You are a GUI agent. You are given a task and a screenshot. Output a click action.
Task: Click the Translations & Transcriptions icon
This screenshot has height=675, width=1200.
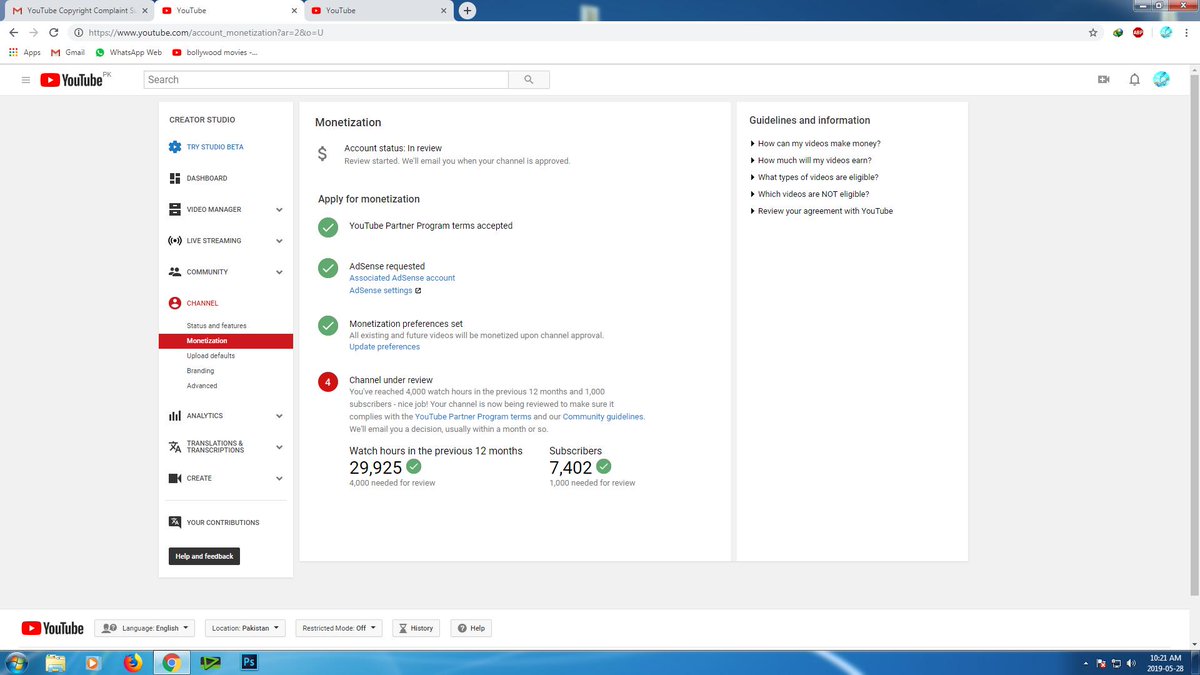tap(175, 447)
